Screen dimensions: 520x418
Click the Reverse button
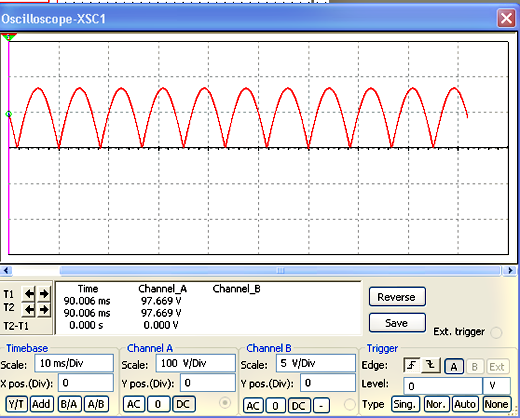(x=397, y=297)
